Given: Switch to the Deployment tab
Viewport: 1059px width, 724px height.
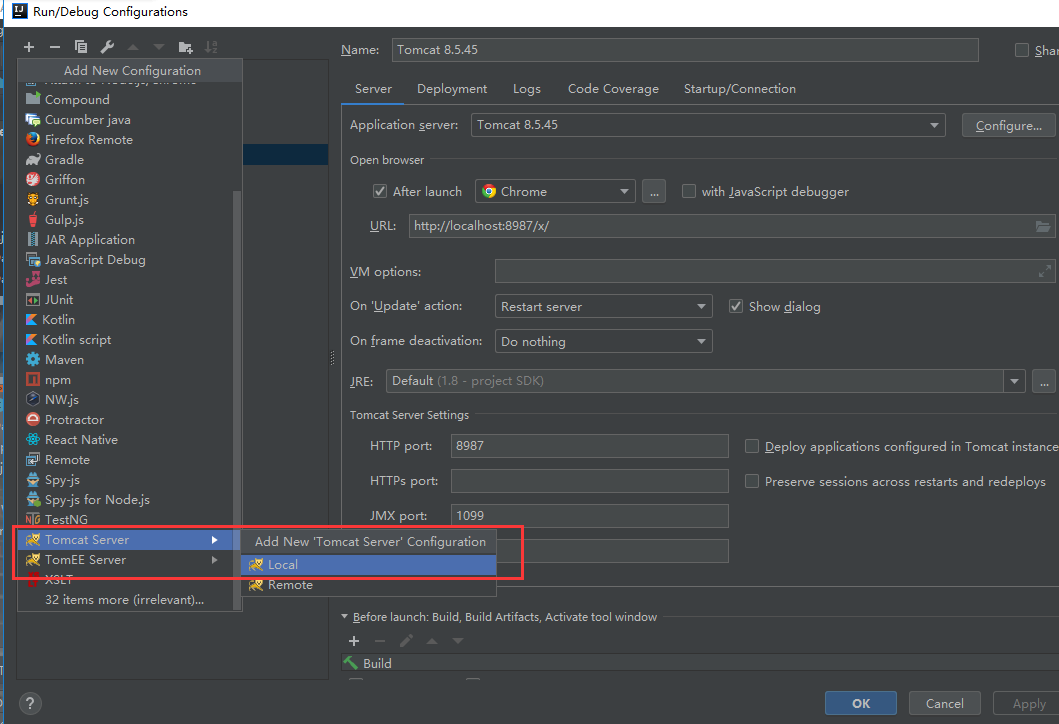Looking at the screenshot, I should click(452, 89).
